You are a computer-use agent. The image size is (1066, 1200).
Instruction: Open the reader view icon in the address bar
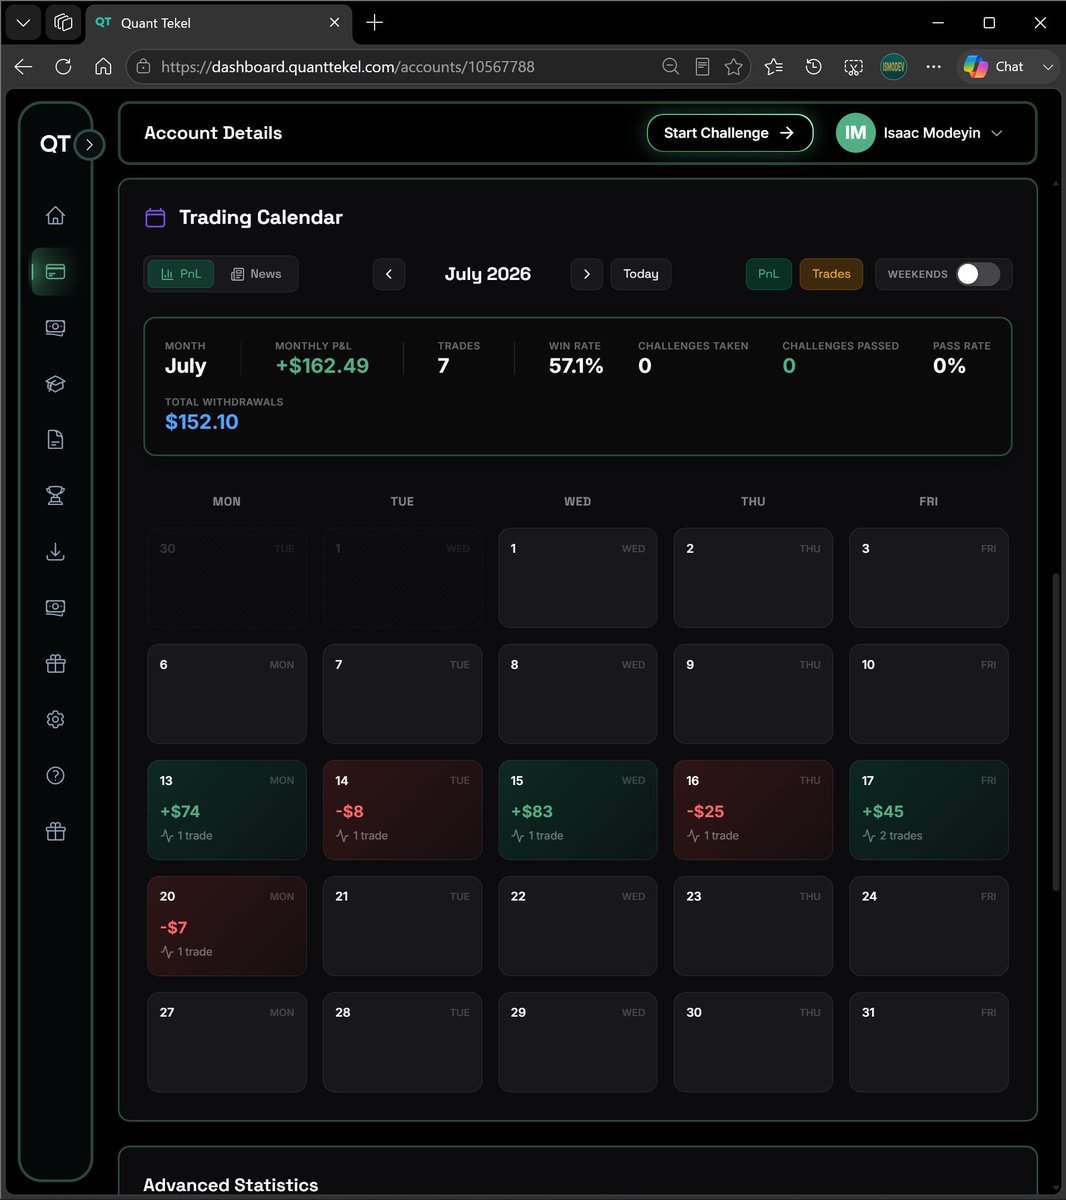703,67
